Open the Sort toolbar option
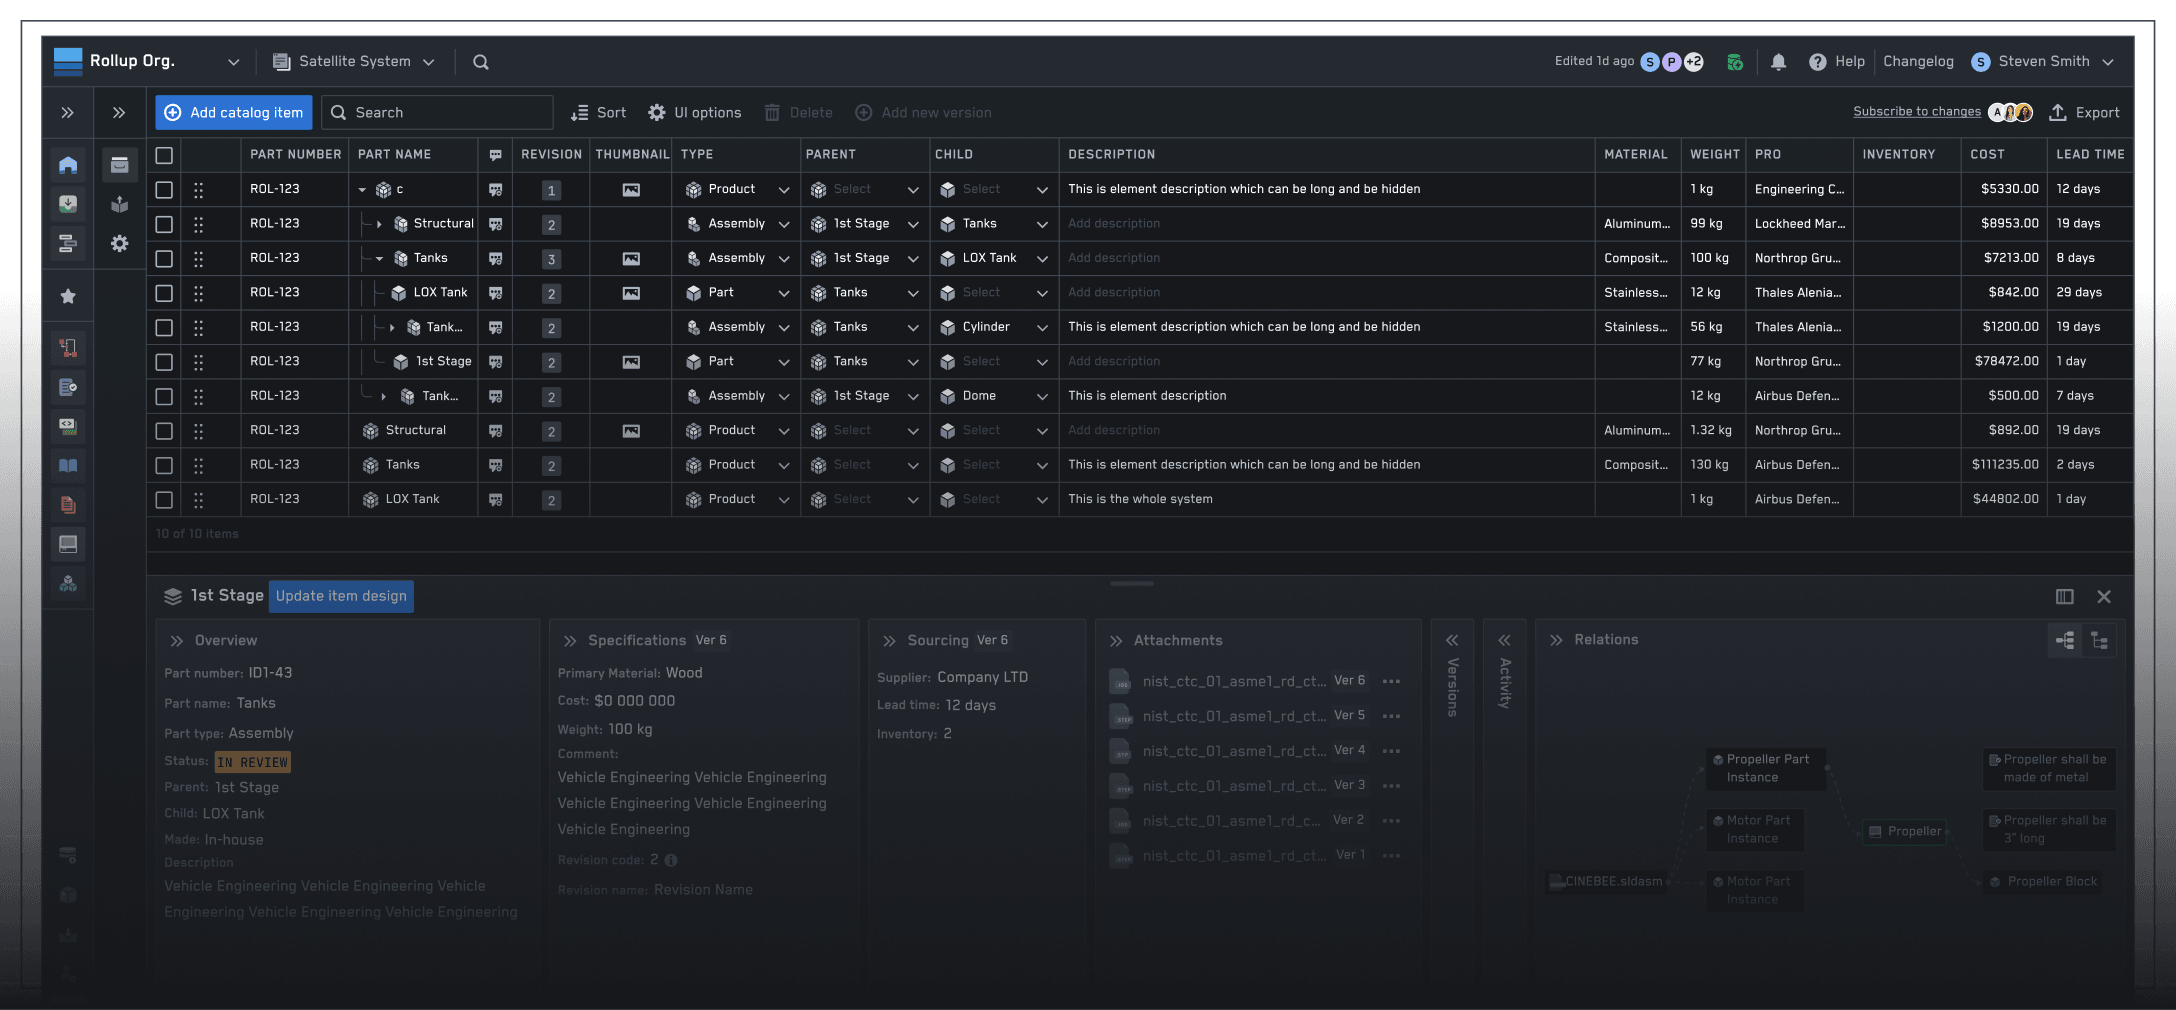The height and width of the screenshot is (1010, 2176). (598, 113)
